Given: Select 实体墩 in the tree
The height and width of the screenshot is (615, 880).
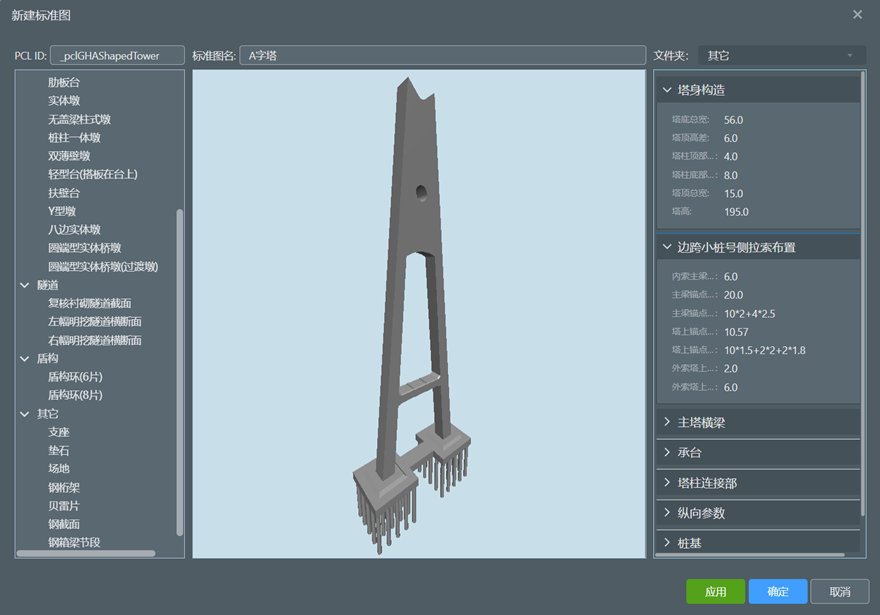Looking at the screenshot, I should [x=64, y=101].
